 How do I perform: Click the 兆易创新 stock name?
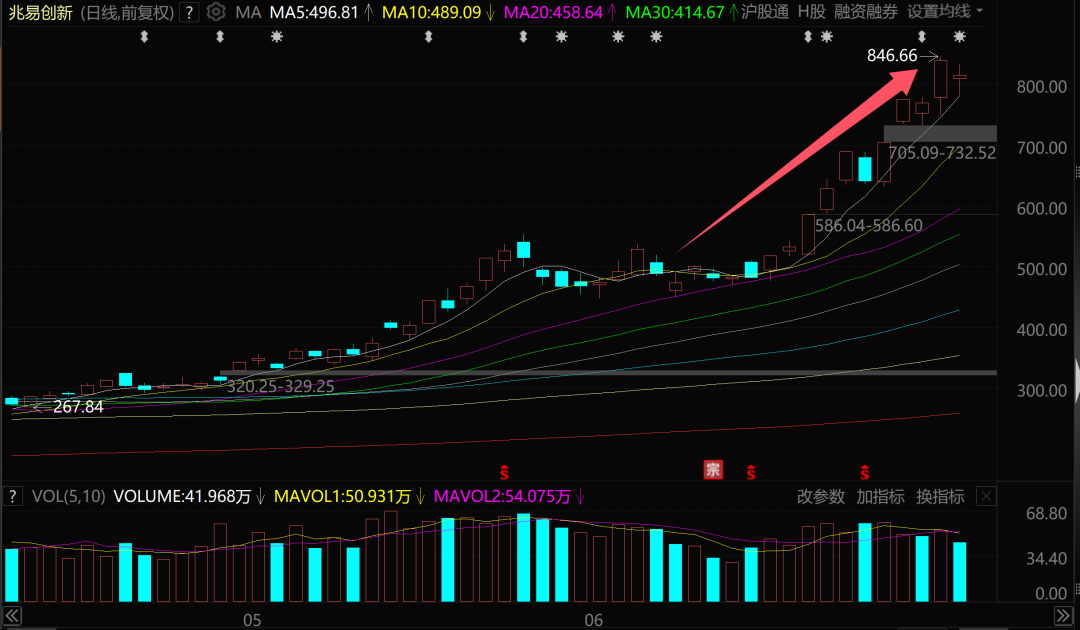click(40, 12)
